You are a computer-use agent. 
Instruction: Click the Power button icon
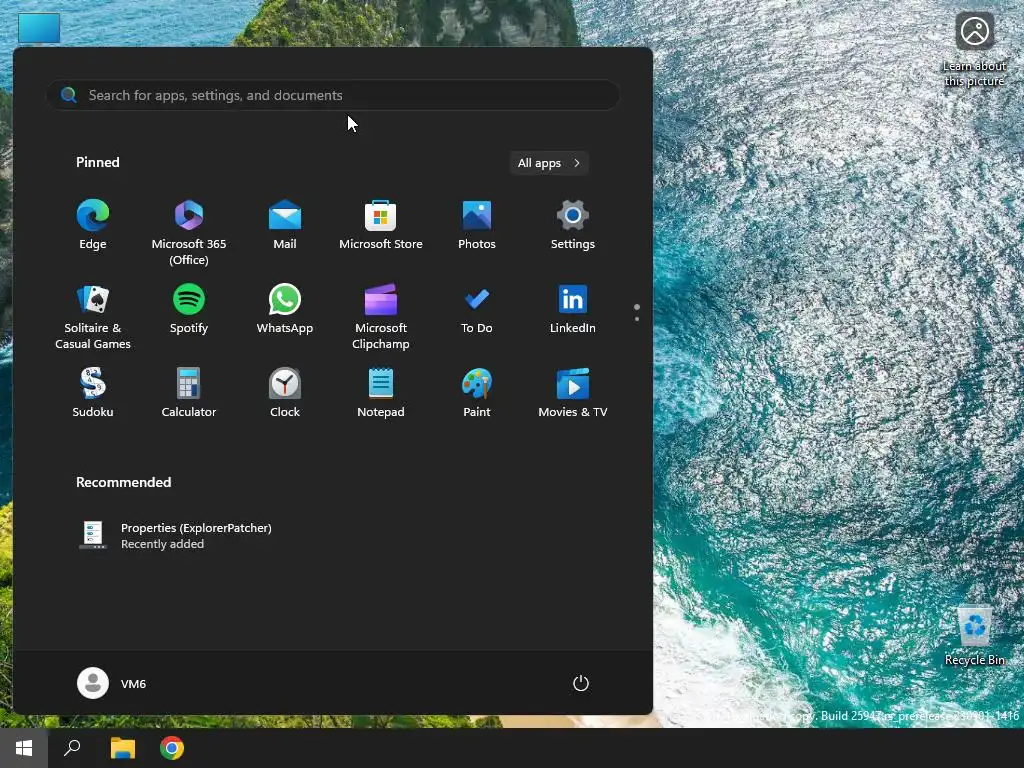[581, 683]
